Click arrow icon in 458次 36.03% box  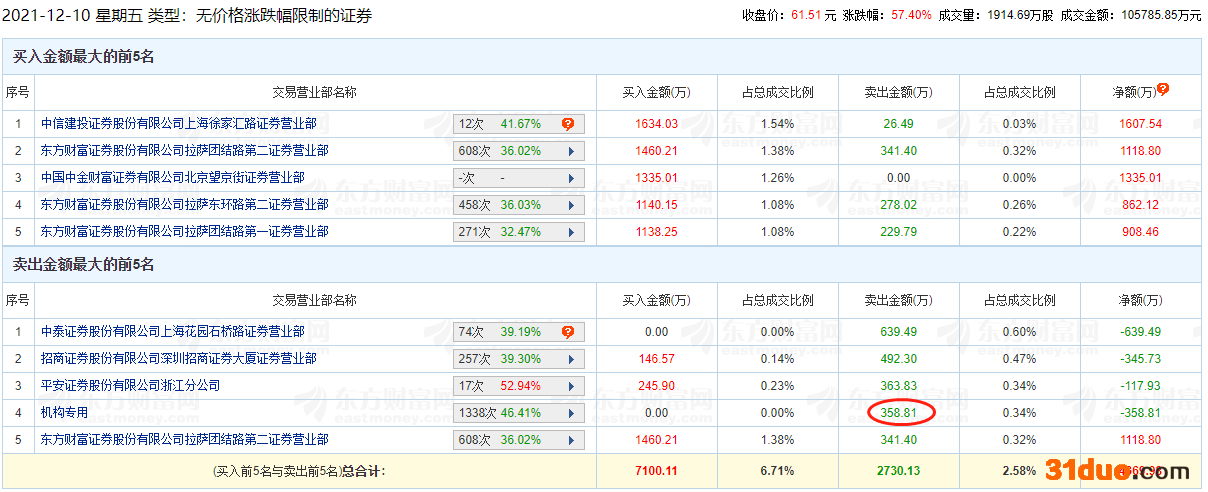coord(571,205)
